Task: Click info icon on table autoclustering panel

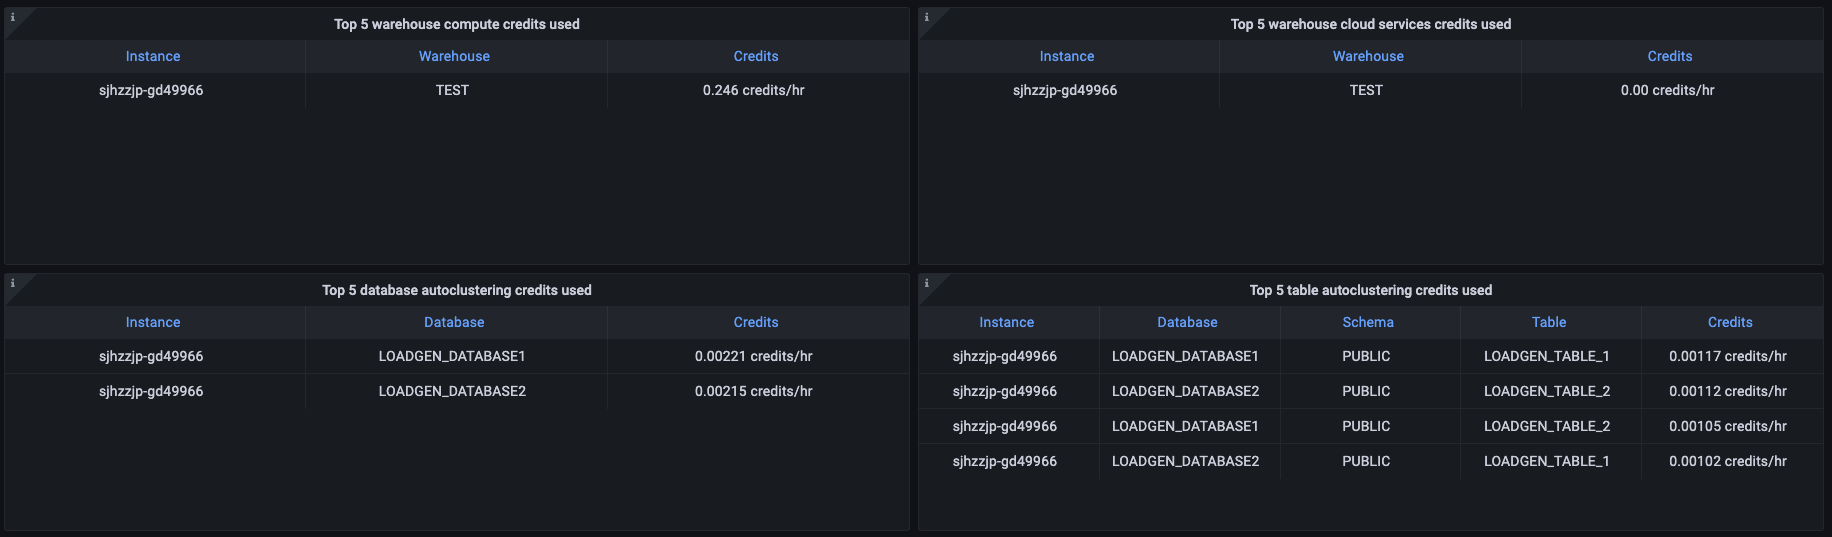Action: (x=927, y=283)
